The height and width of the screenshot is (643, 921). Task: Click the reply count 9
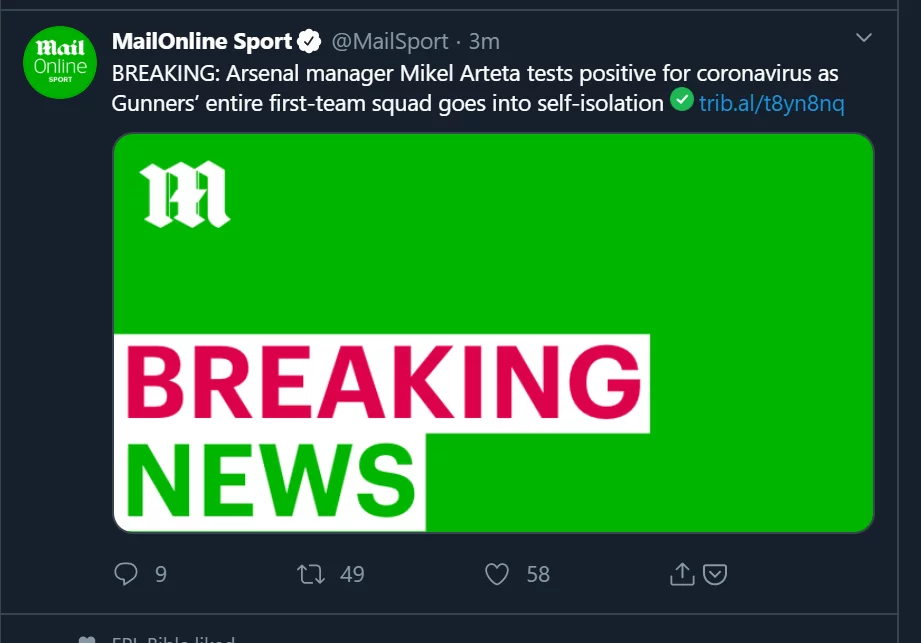pos(161,574)
